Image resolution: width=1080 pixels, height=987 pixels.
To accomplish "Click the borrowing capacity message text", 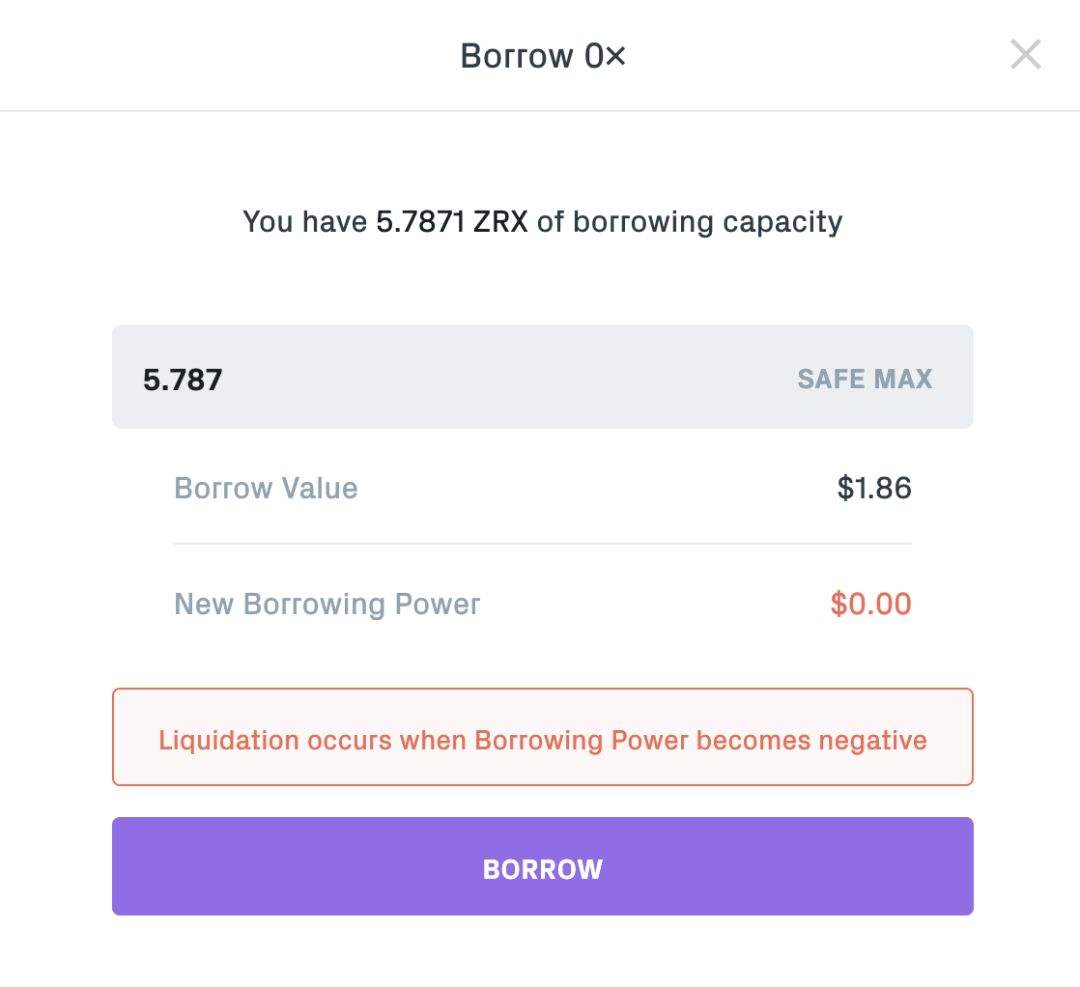I will [542, 221].
